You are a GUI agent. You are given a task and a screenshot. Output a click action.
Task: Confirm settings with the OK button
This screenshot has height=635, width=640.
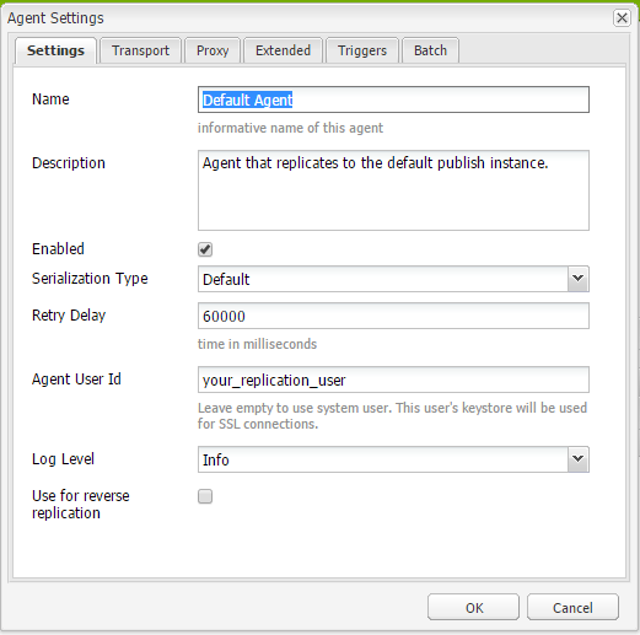tap(473, 607)
